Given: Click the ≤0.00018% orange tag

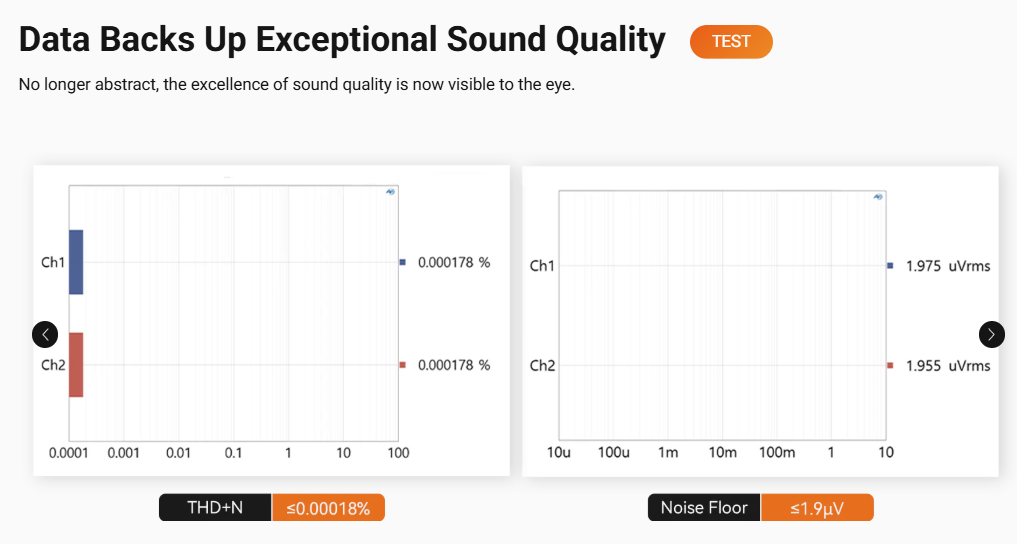Looking at the screenshot, I should (328, 508).
